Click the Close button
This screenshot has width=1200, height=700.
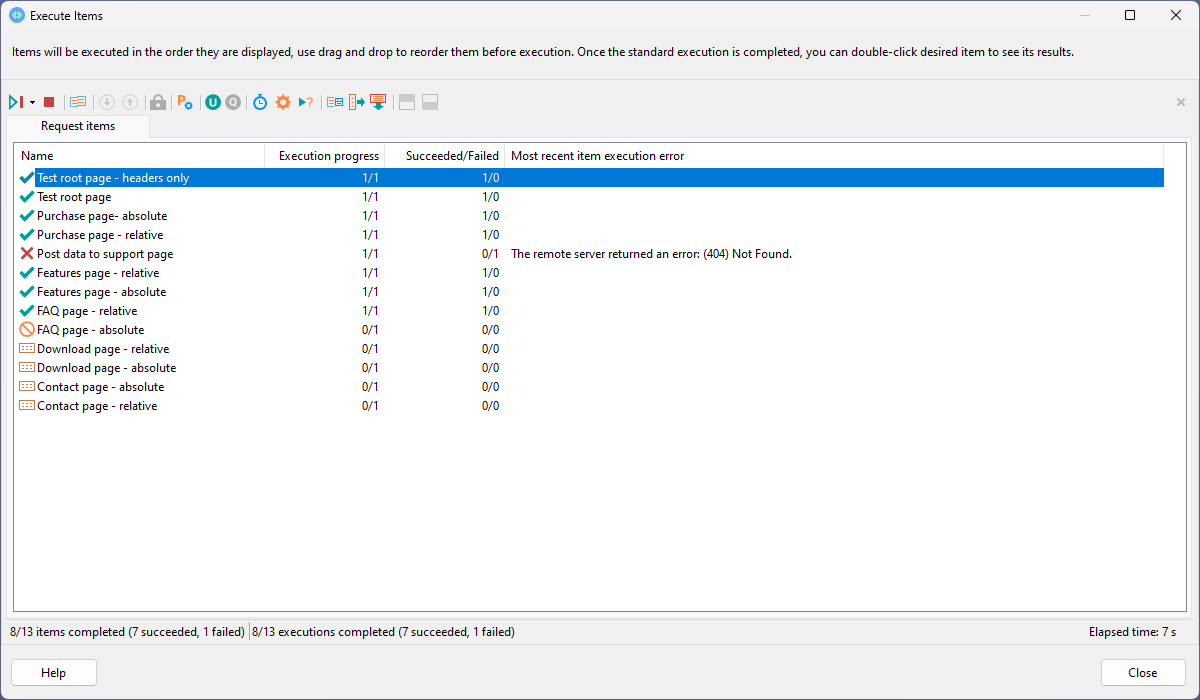tap(1143, 673)
